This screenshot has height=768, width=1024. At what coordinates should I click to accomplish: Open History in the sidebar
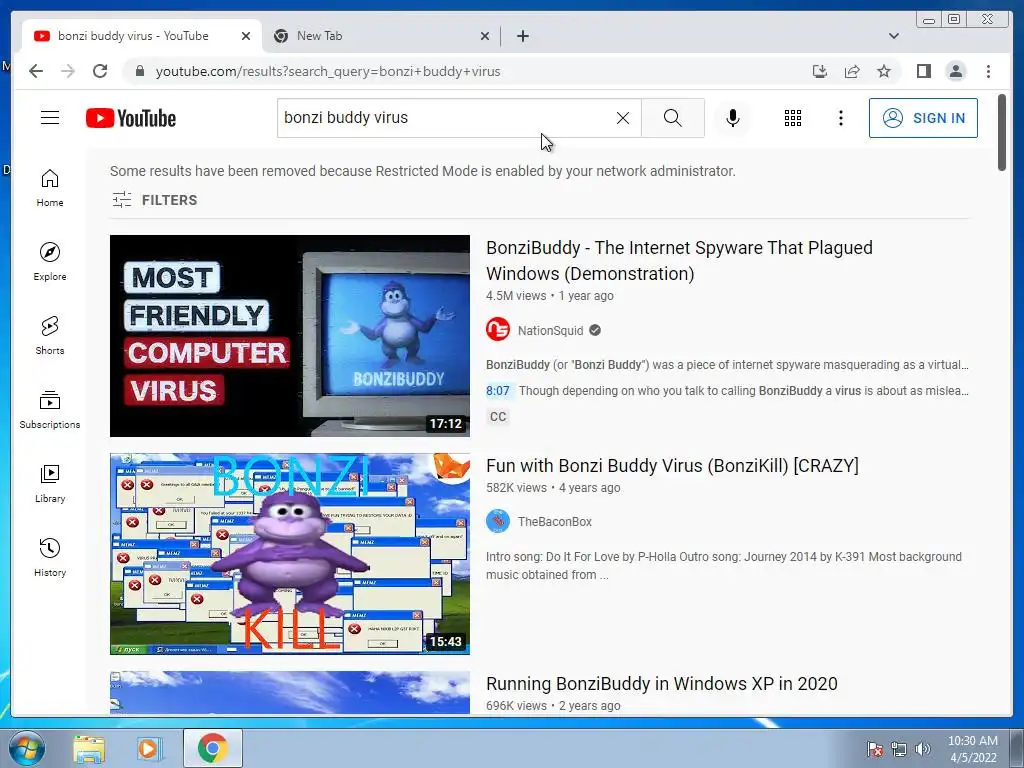[50, 557]
